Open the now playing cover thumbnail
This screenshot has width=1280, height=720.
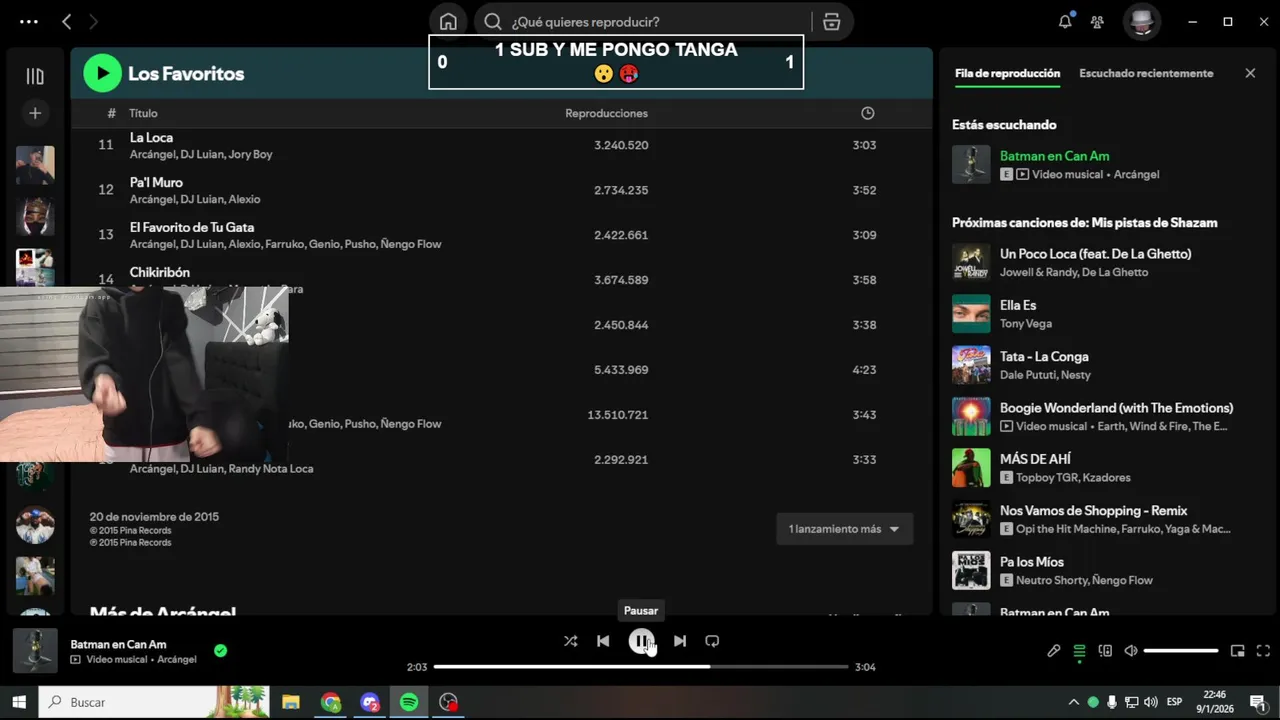click(x=35, y=651)
